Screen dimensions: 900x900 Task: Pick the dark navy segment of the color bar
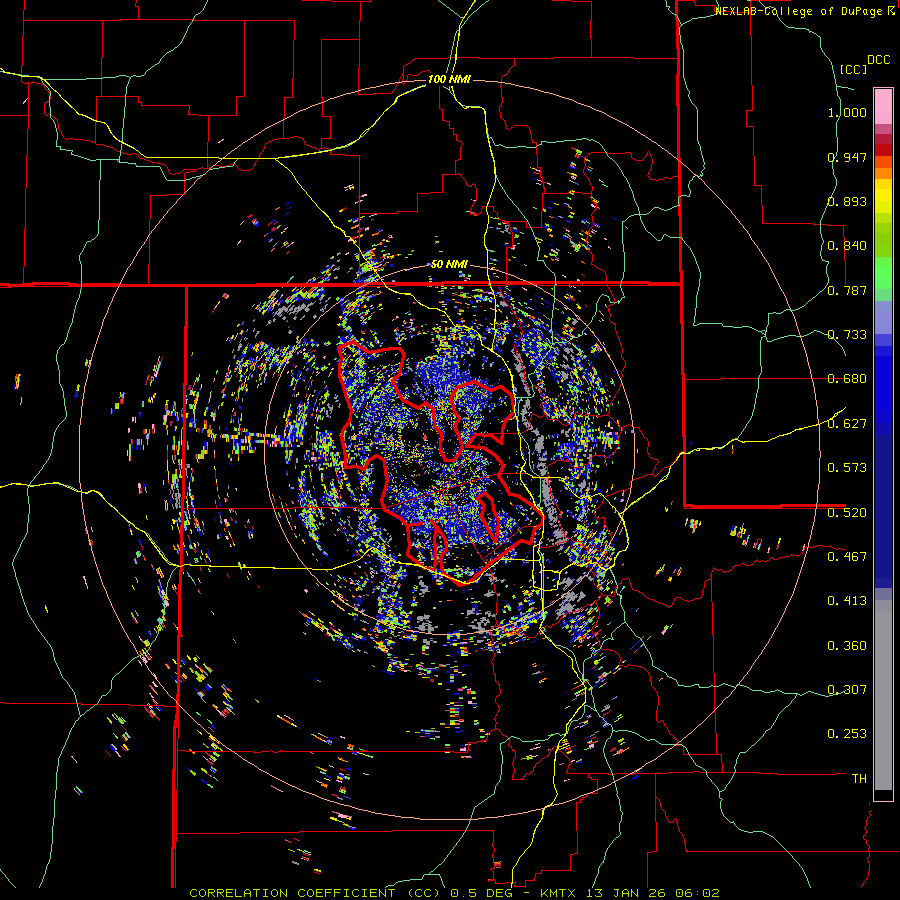pyautogui.click(x=883, y=511)
